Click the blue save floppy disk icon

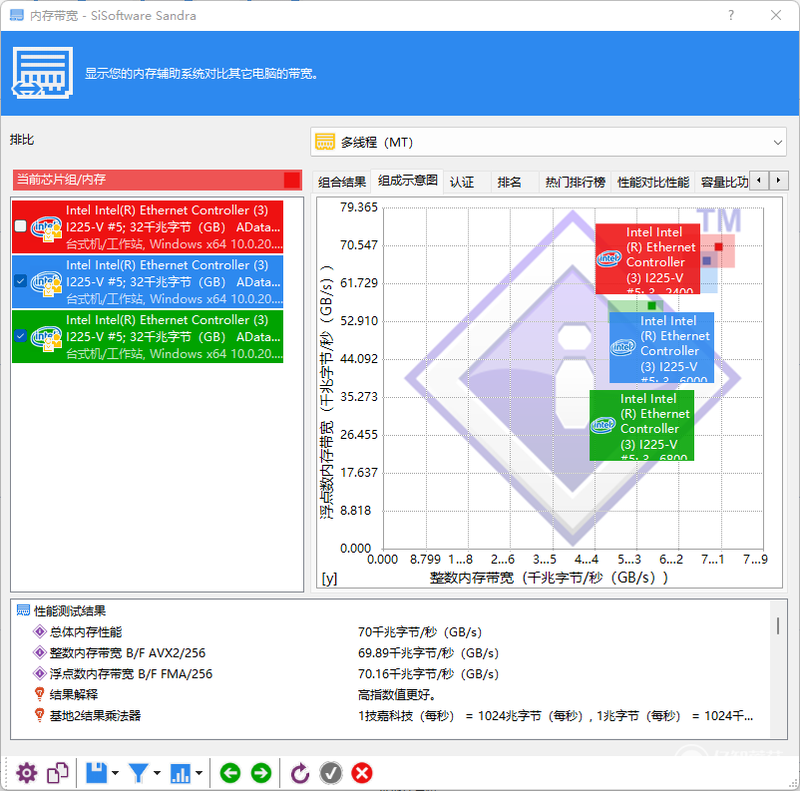tap(96, 773)
